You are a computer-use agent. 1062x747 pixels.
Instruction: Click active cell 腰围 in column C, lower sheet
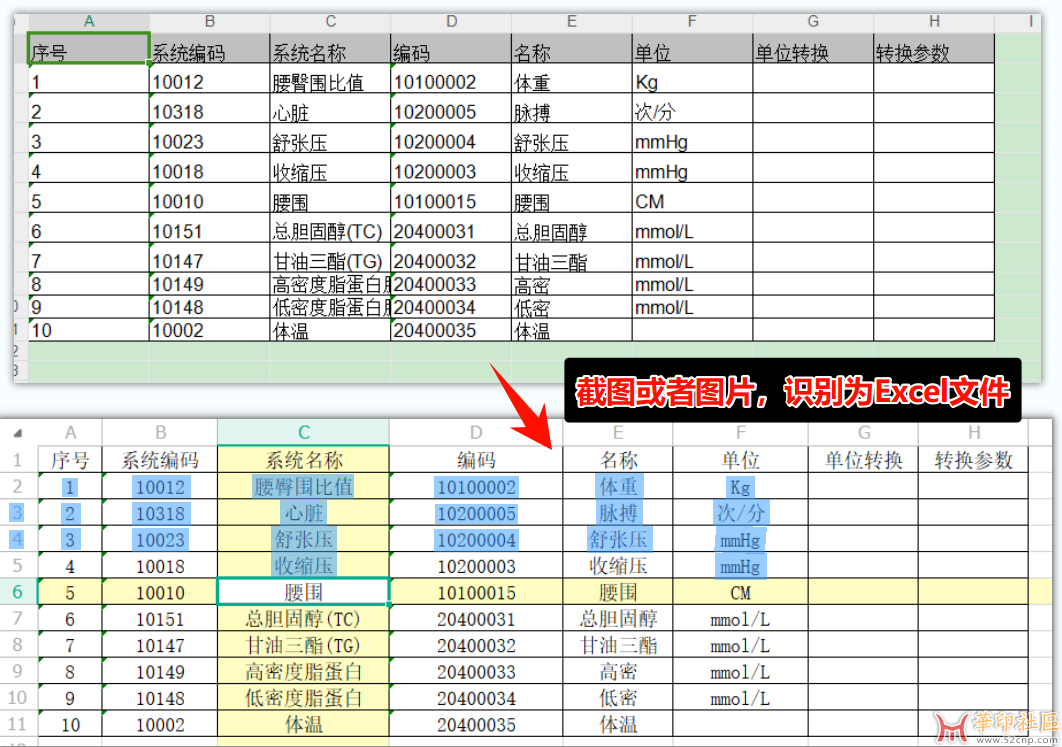point(303,592)
